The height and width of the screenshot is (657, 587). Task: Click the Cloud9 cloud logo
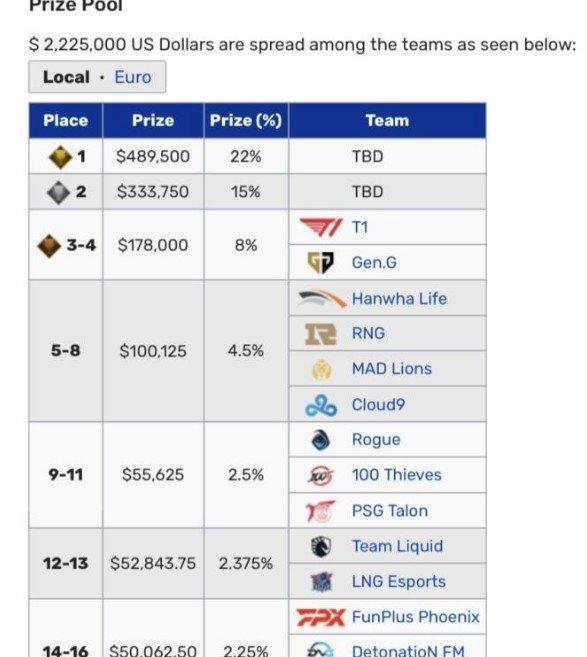321,405
